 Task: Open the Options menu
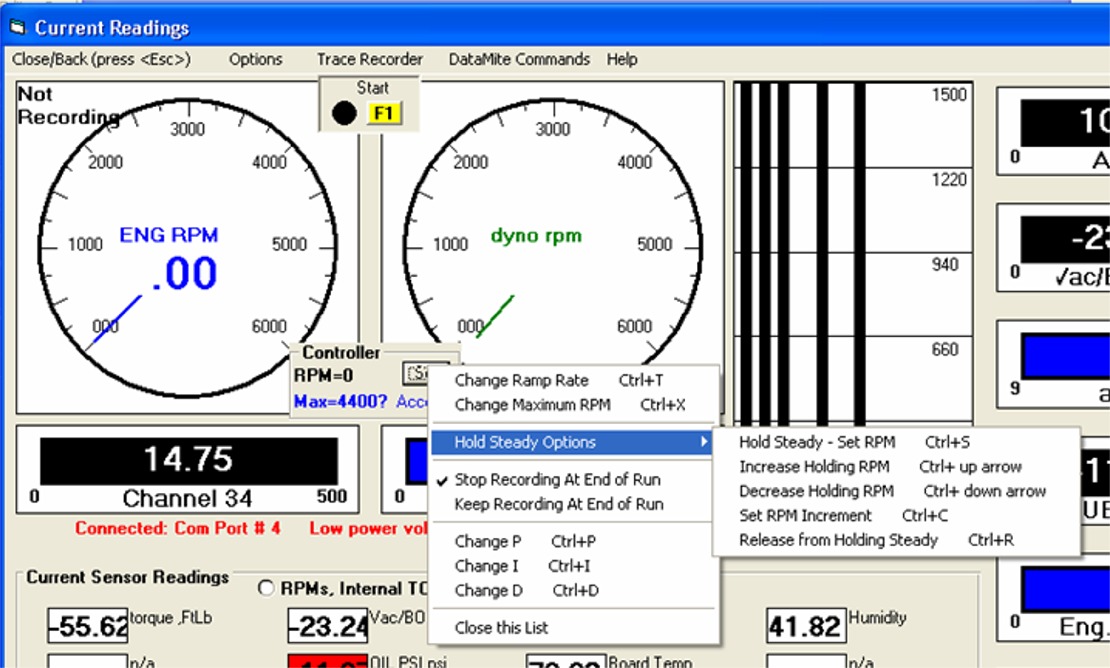pyautogui.click(x=255, y=59)
